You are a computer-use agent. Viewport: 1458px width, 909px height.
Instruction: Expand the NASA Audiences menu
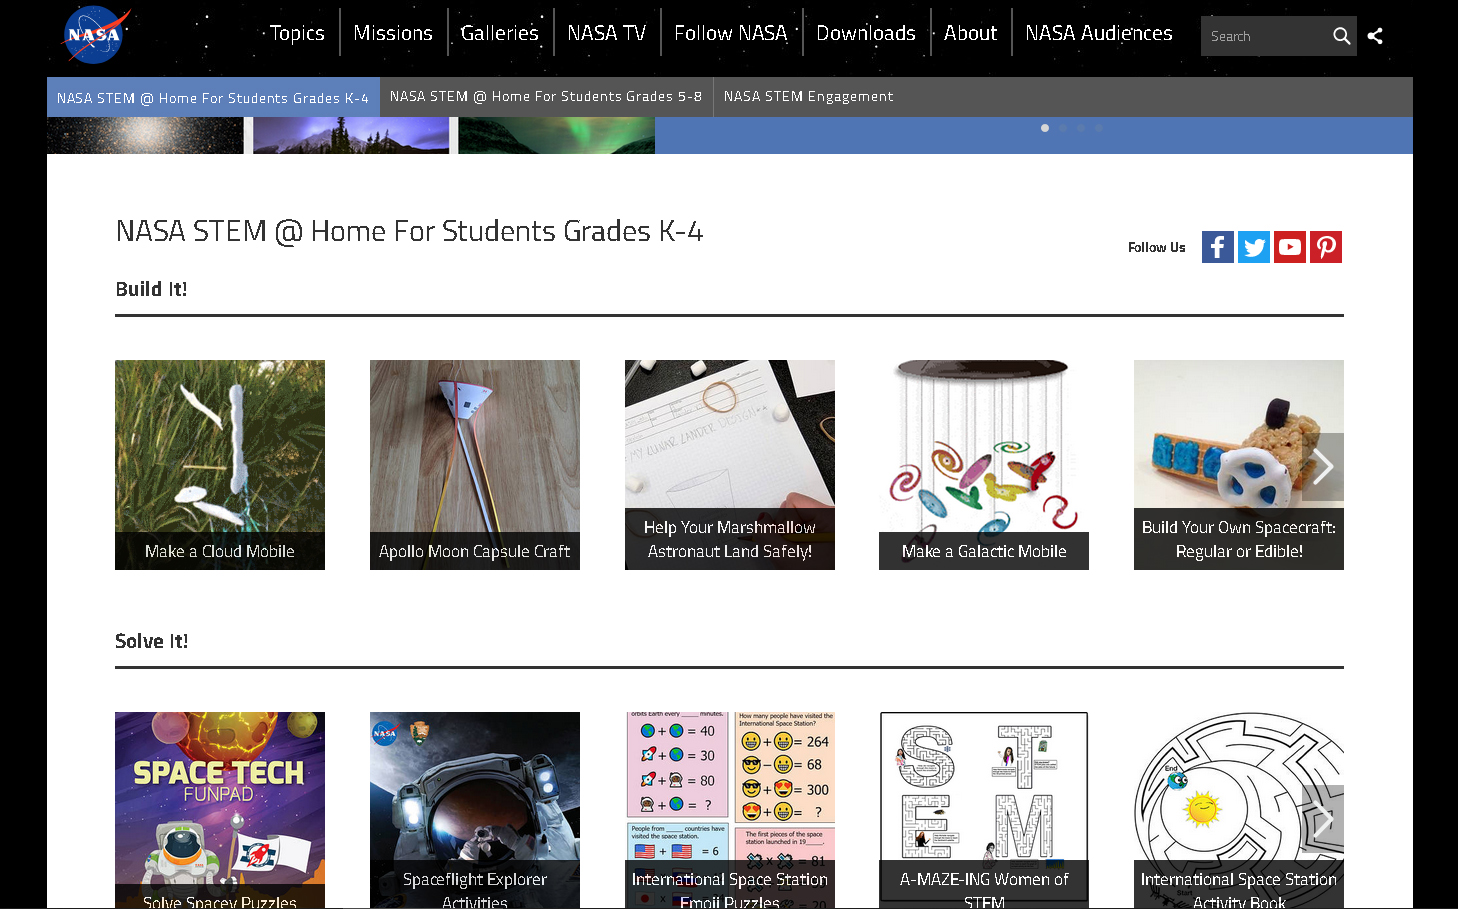pos(1098,33)
